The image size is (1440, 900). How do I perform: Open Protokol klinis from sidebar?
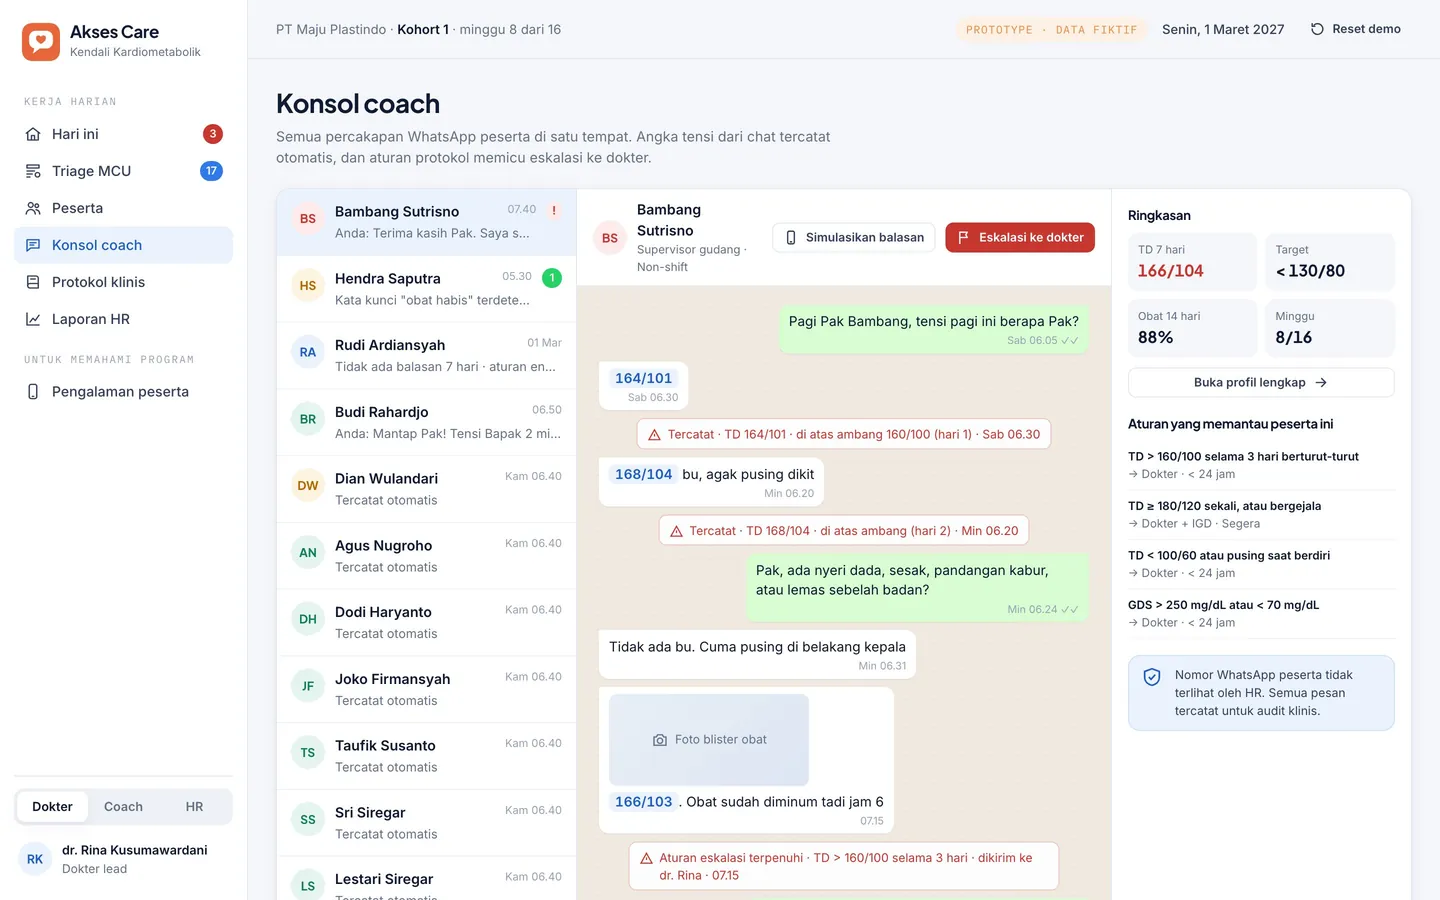[123, 282]
